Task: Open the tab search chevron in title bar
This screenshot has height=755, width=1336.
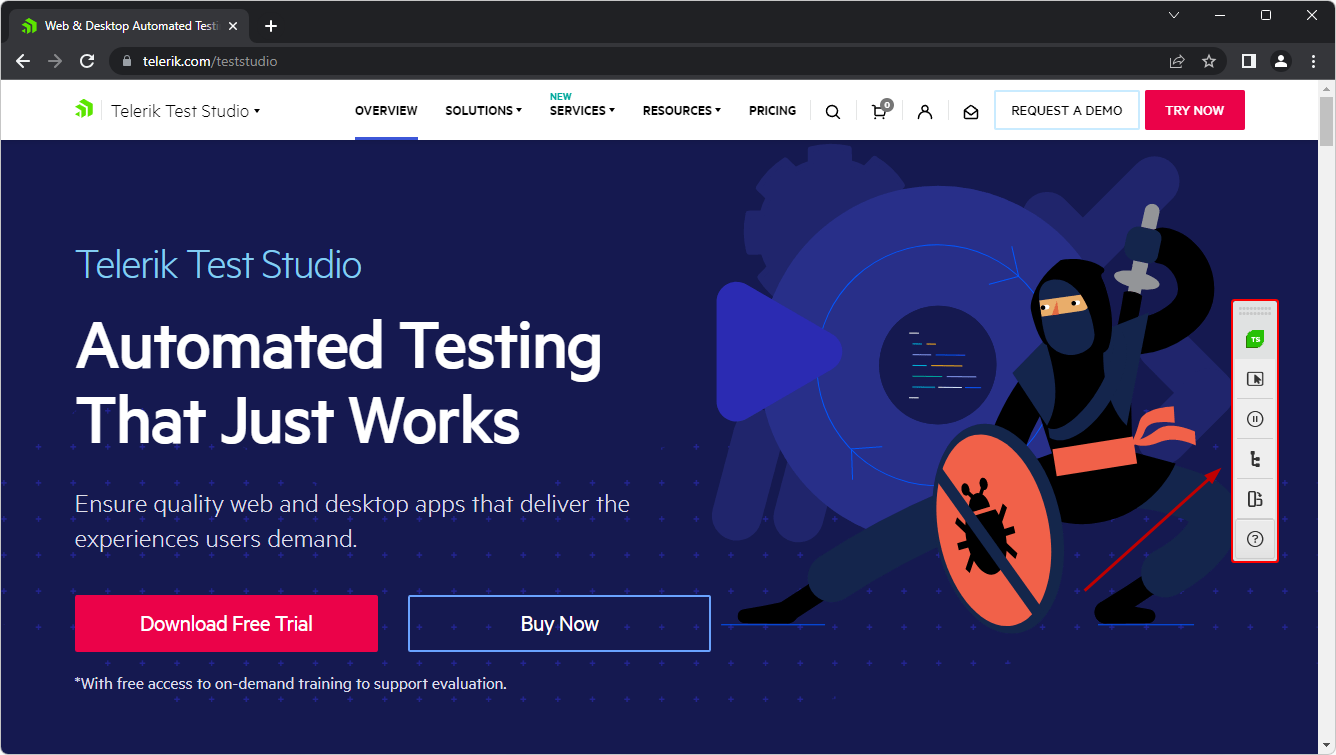Action: [x=1174, y=15]
